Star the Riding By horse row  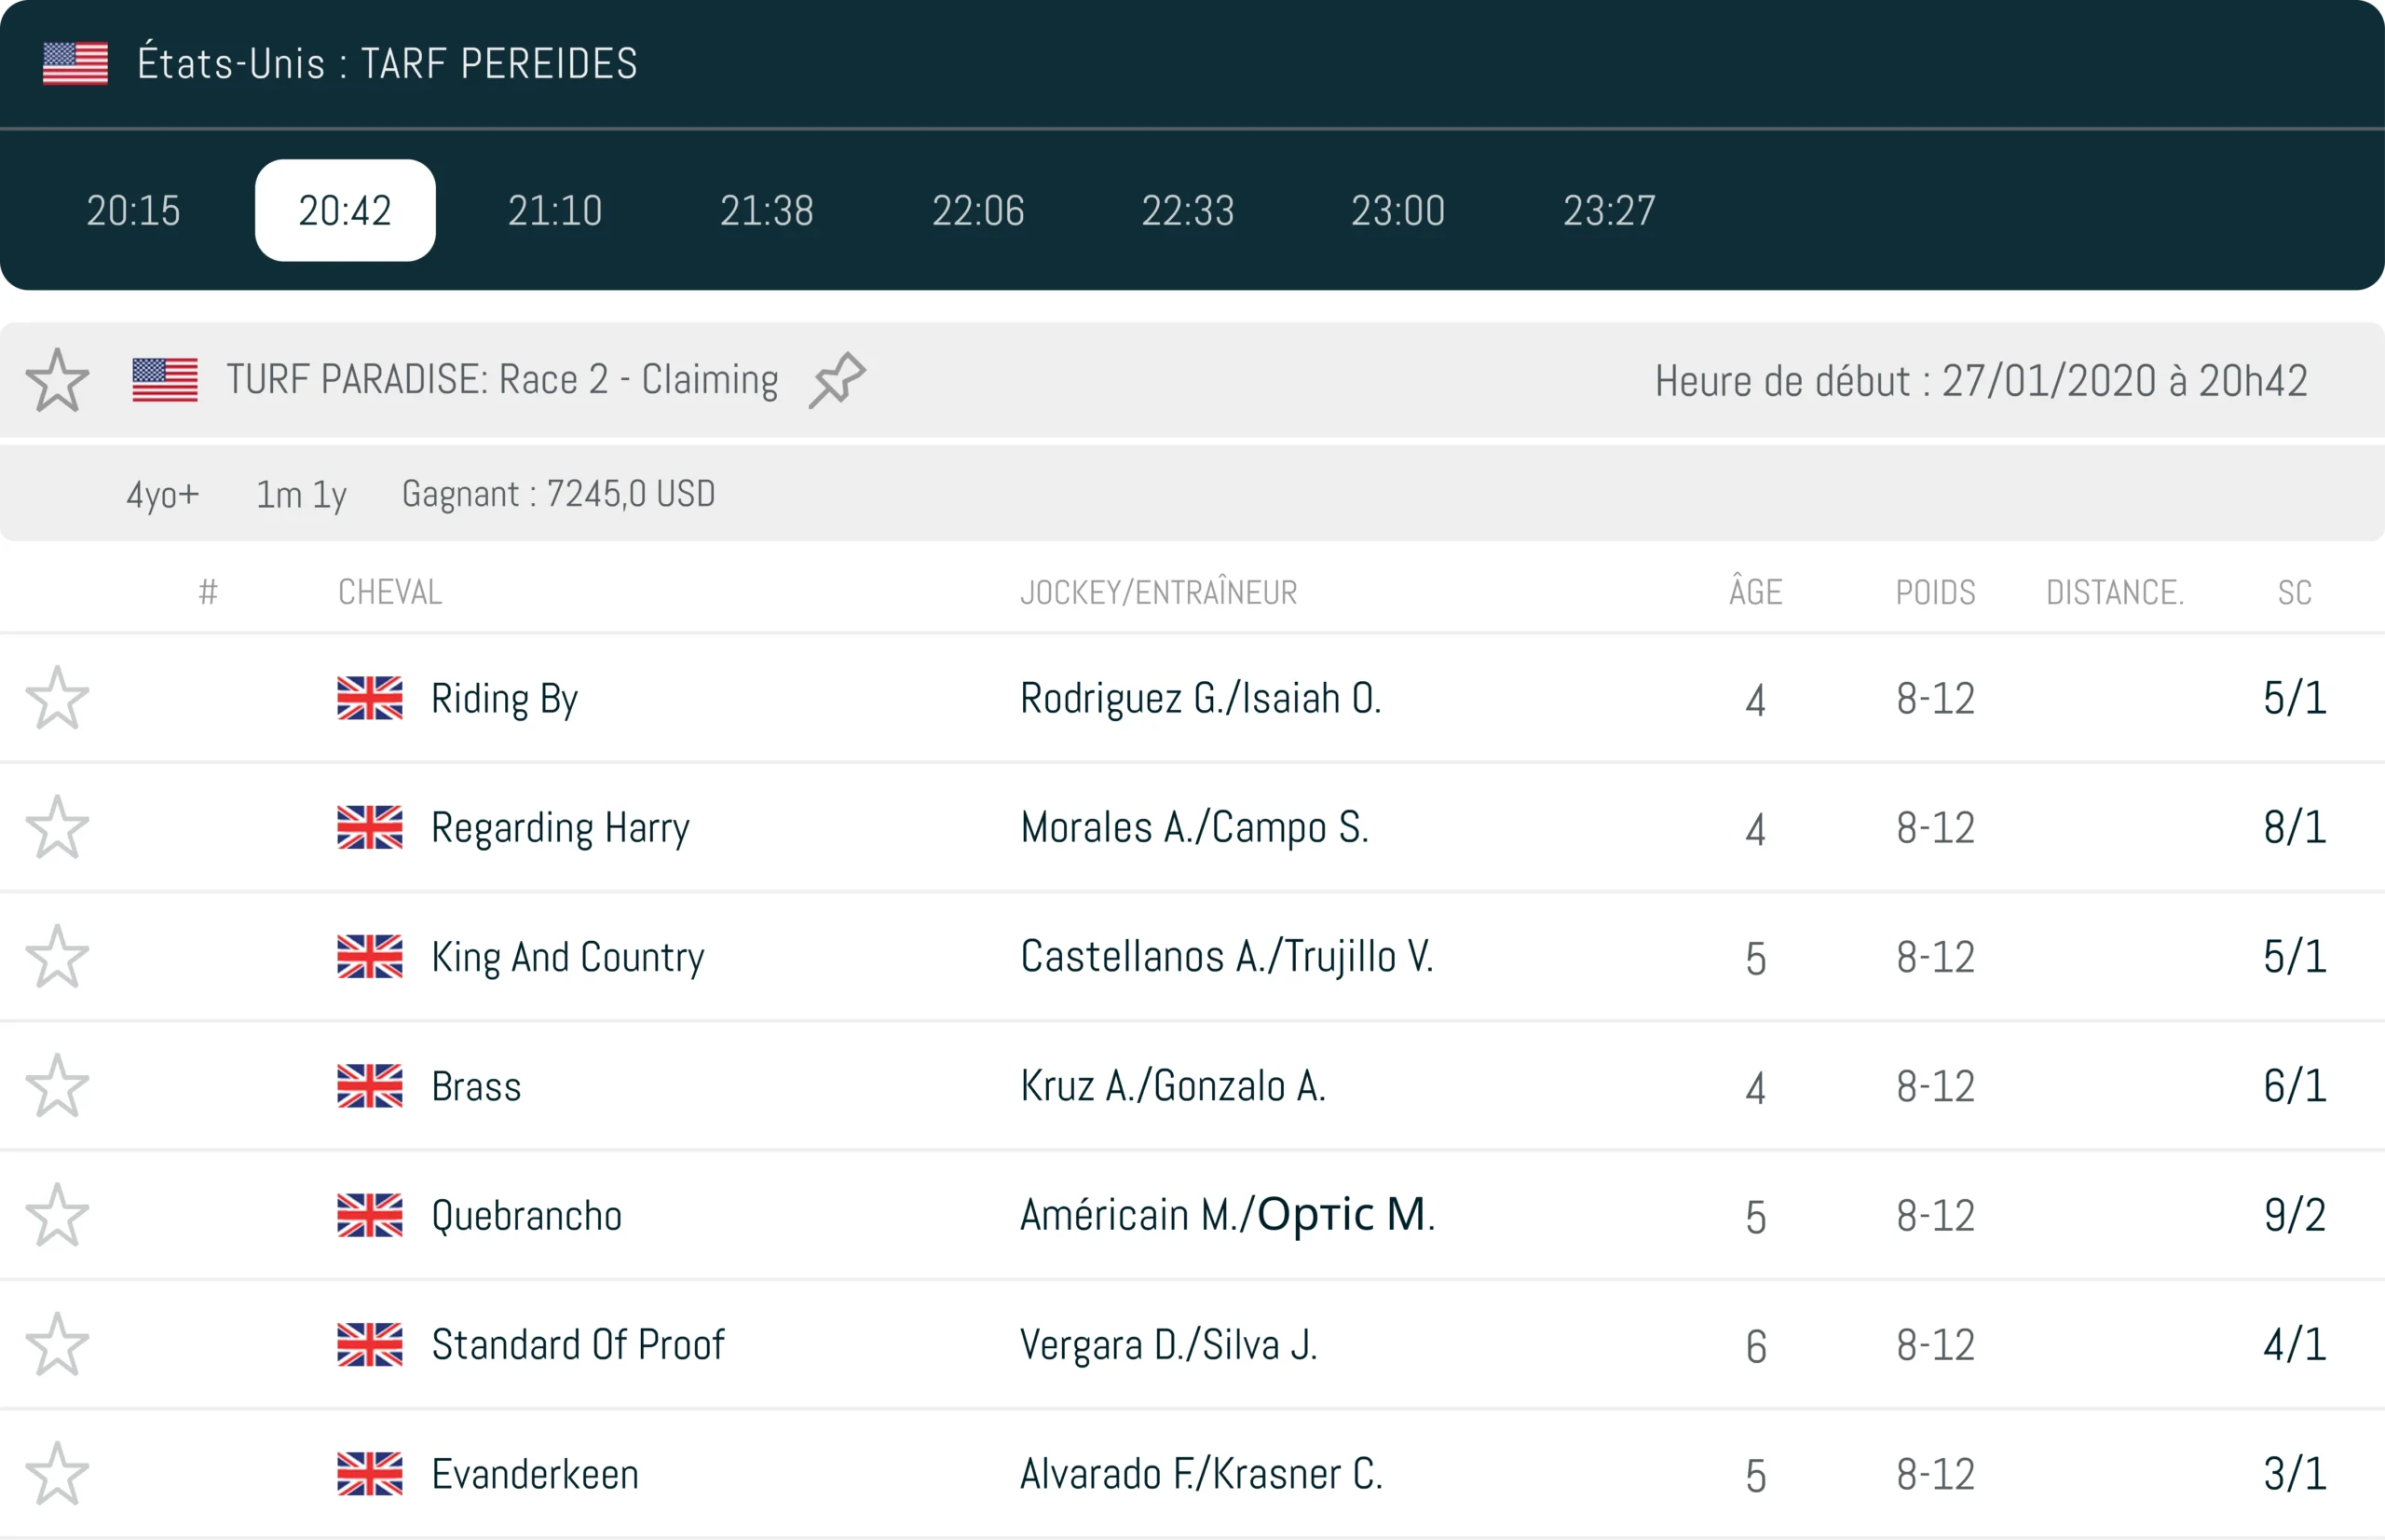tap(57, 698)
